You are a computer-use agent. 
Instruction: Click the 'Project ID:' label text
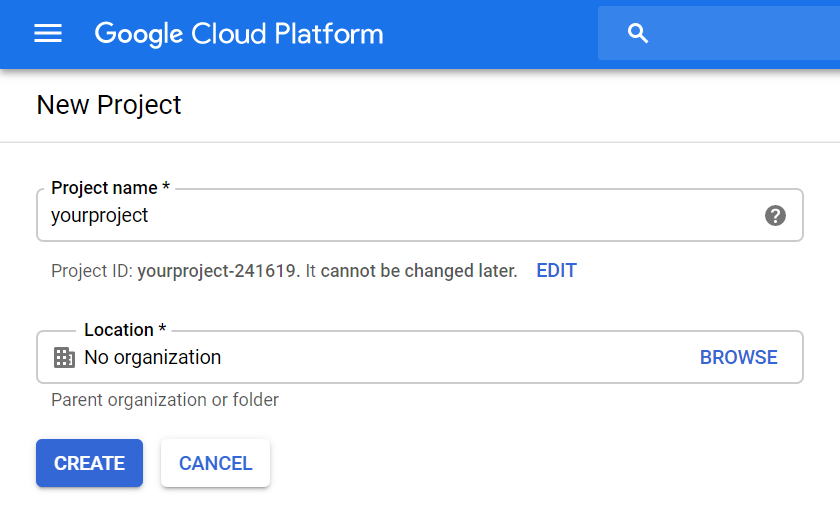(92, 271)
